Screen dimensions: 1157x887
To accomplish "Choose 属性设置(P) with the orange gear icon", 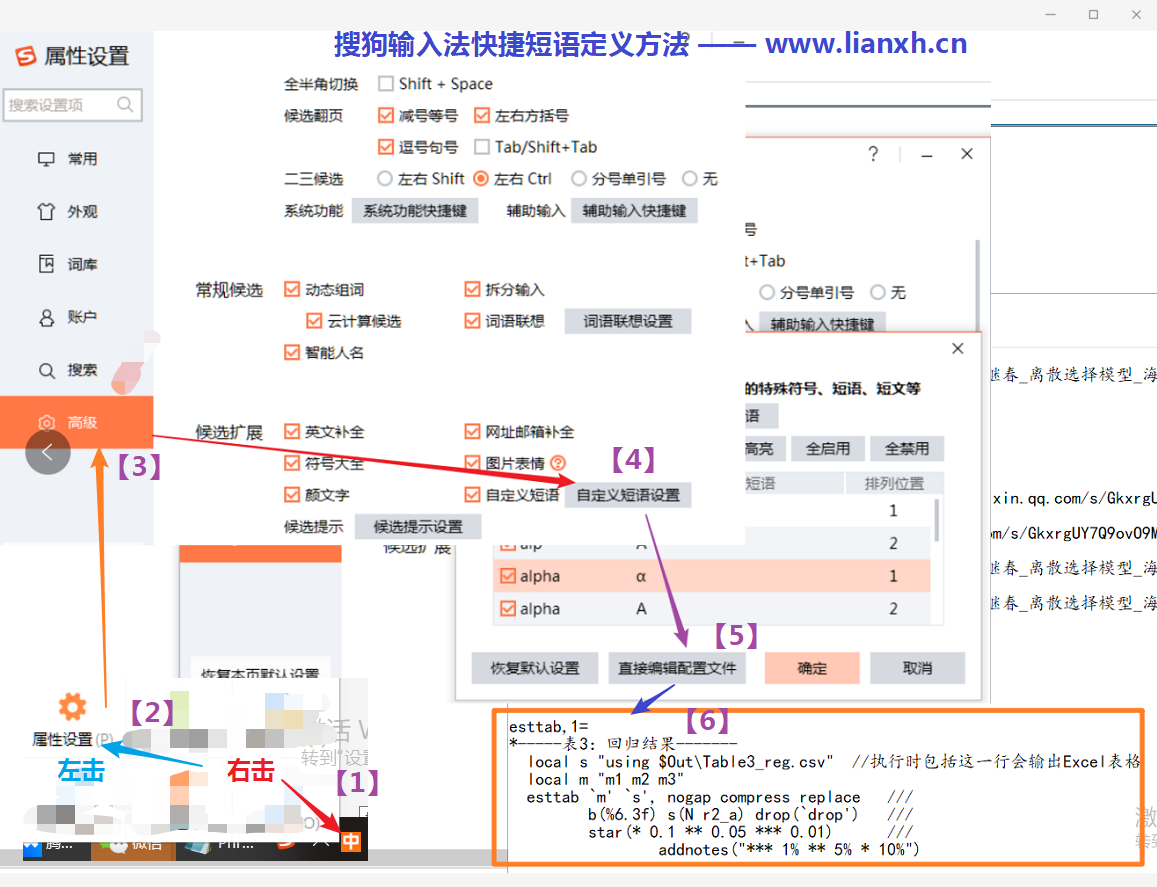I will click(72, 722).
